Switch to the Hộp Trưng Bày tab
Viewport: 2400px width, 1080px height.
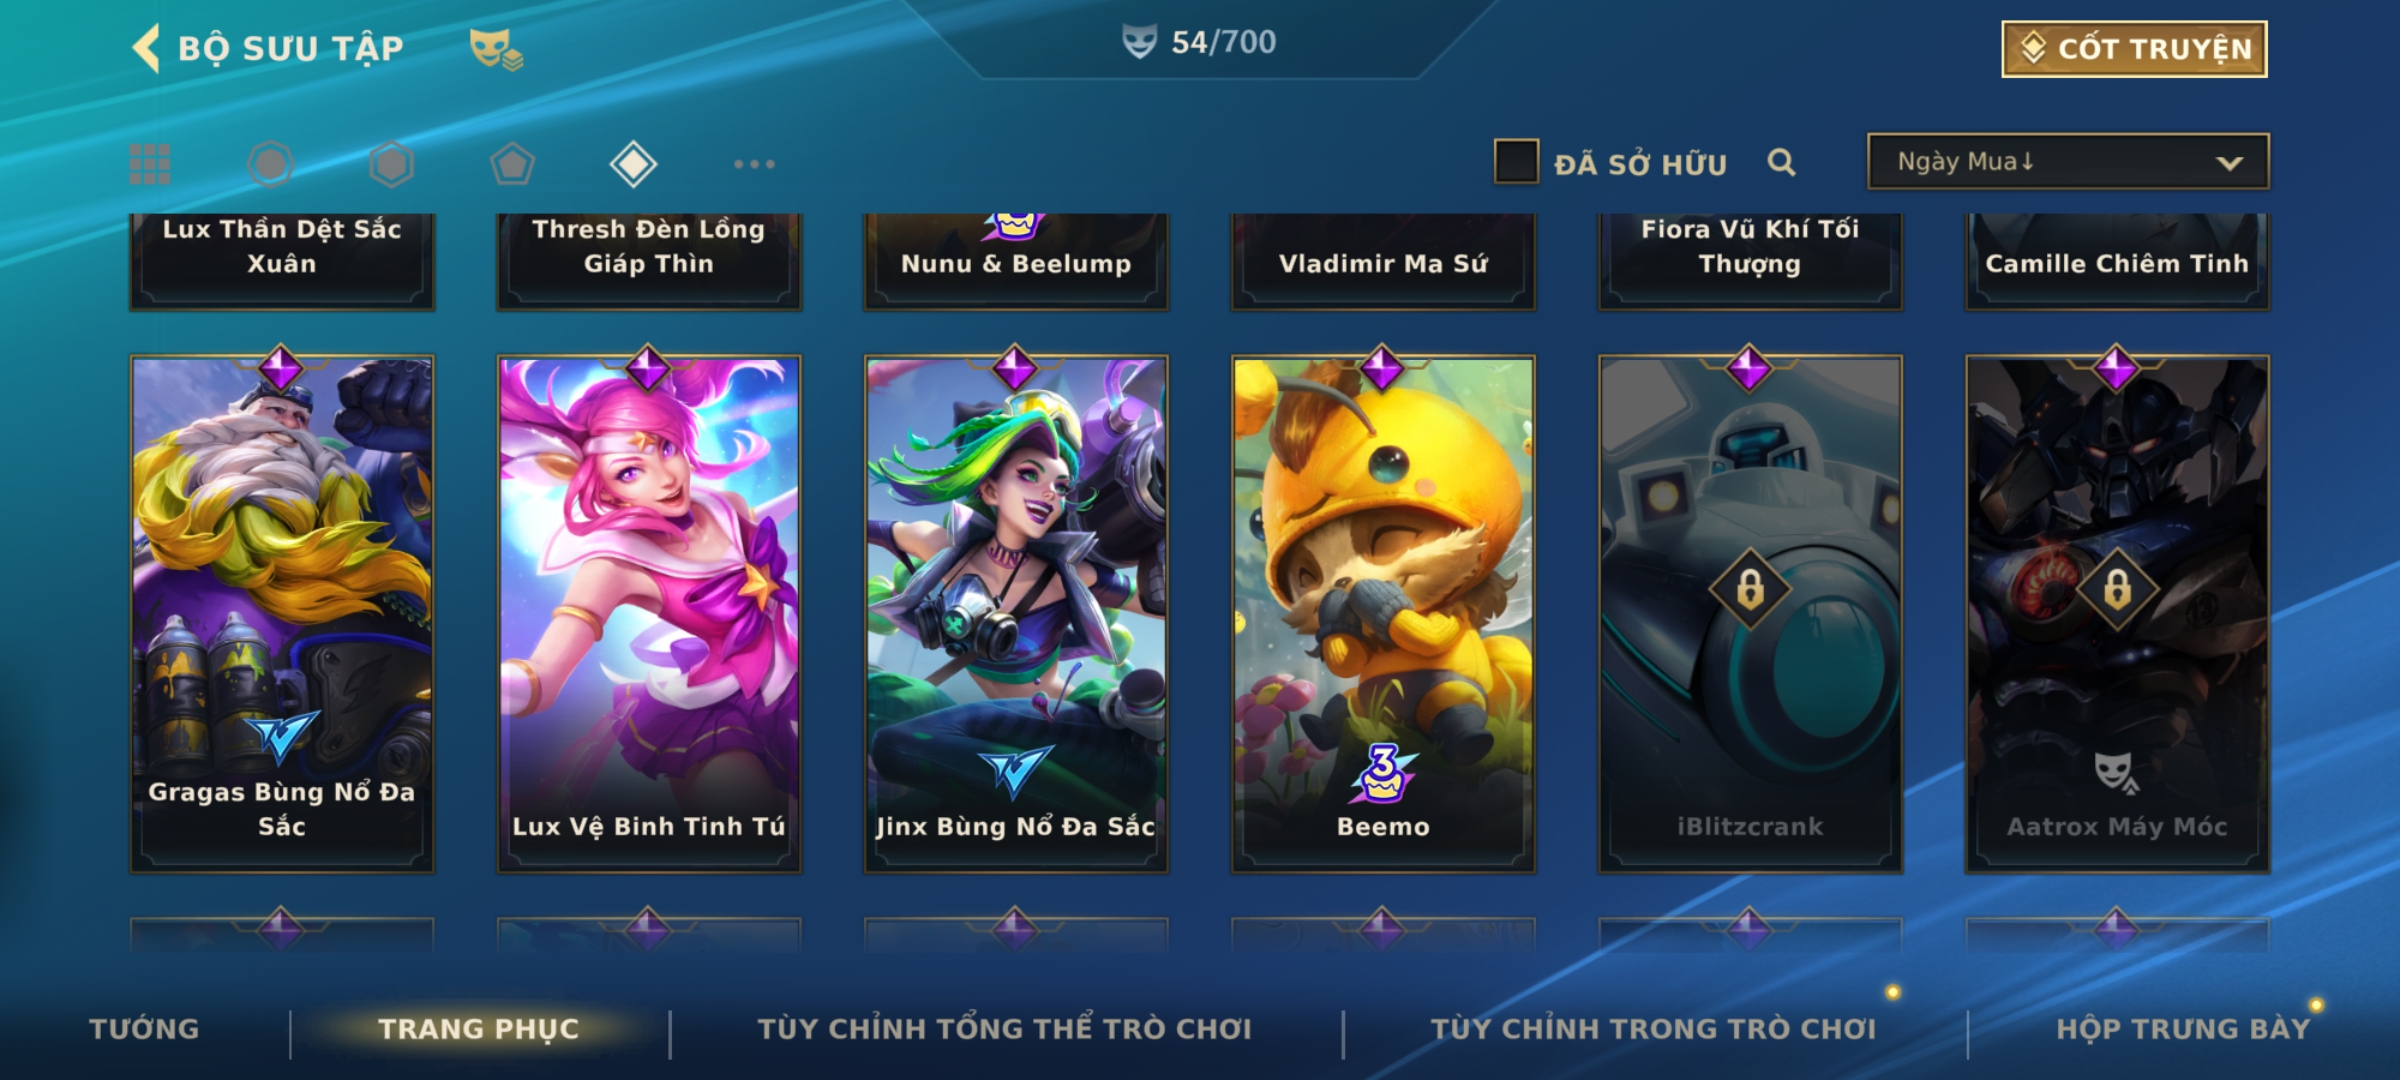pyautogui.click(x=2183, y=1029)
